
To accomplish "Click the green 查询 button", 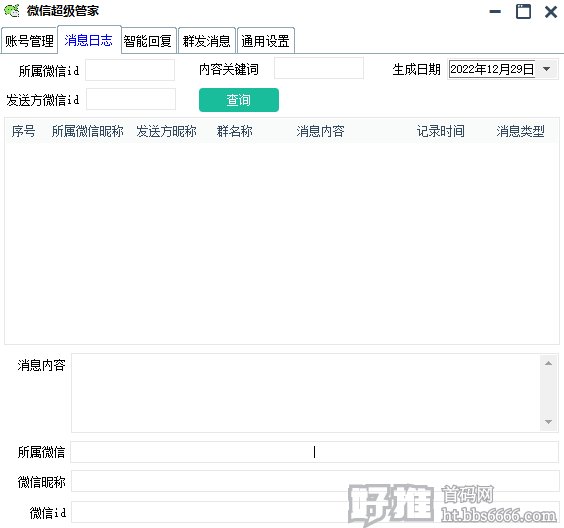I will [239, 100].
